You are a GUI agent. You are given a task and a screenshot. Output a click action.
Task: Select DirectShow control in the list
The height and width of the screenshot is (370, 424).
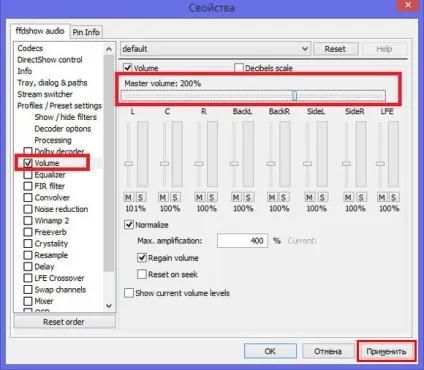point(50,60)
